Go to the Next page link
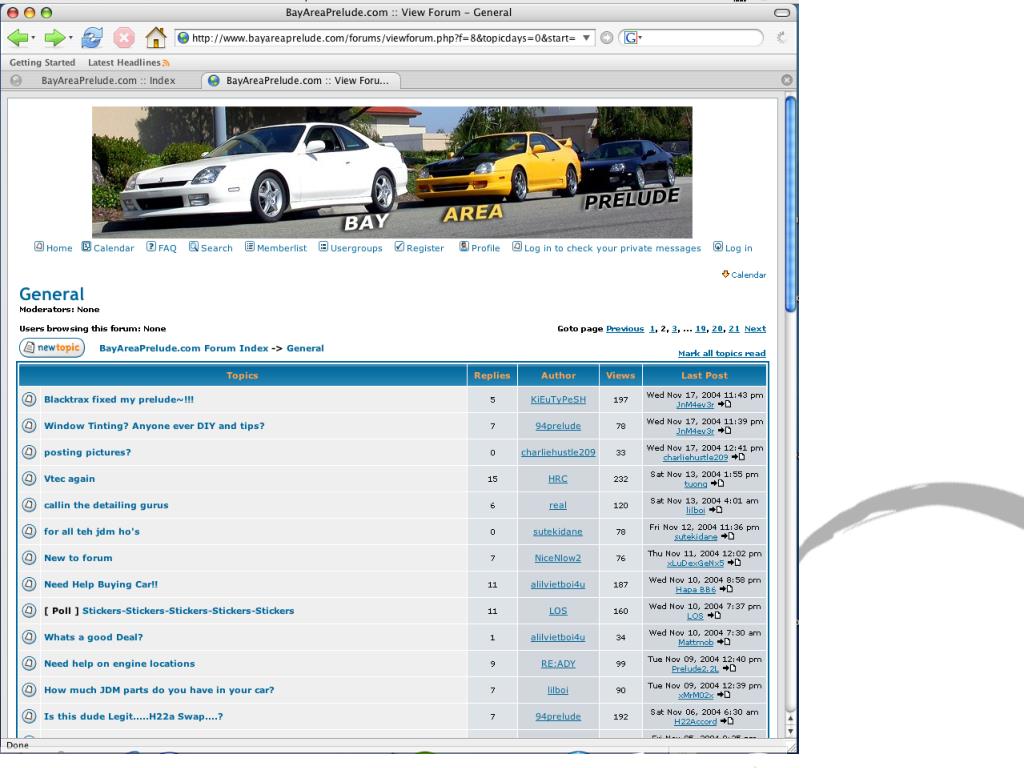This screenshot has width=1024, height=768. [x=755, y=328]
